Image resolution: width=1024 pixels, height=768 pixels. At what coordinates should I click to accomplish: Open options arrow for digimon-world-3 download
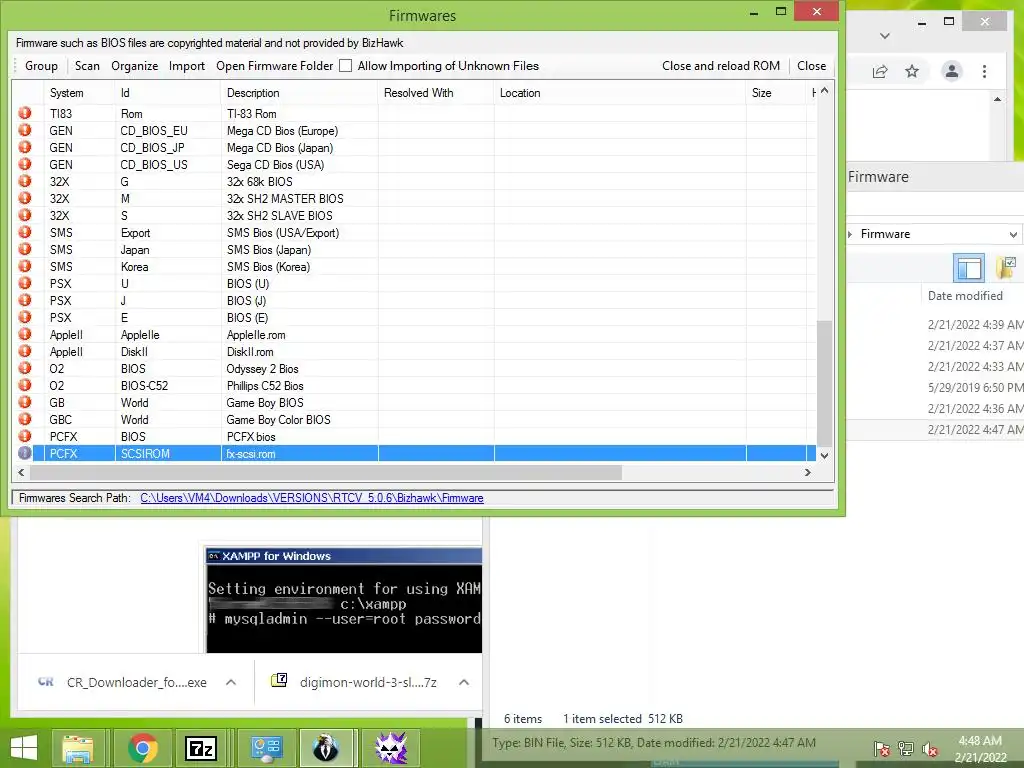click(464, 682)
